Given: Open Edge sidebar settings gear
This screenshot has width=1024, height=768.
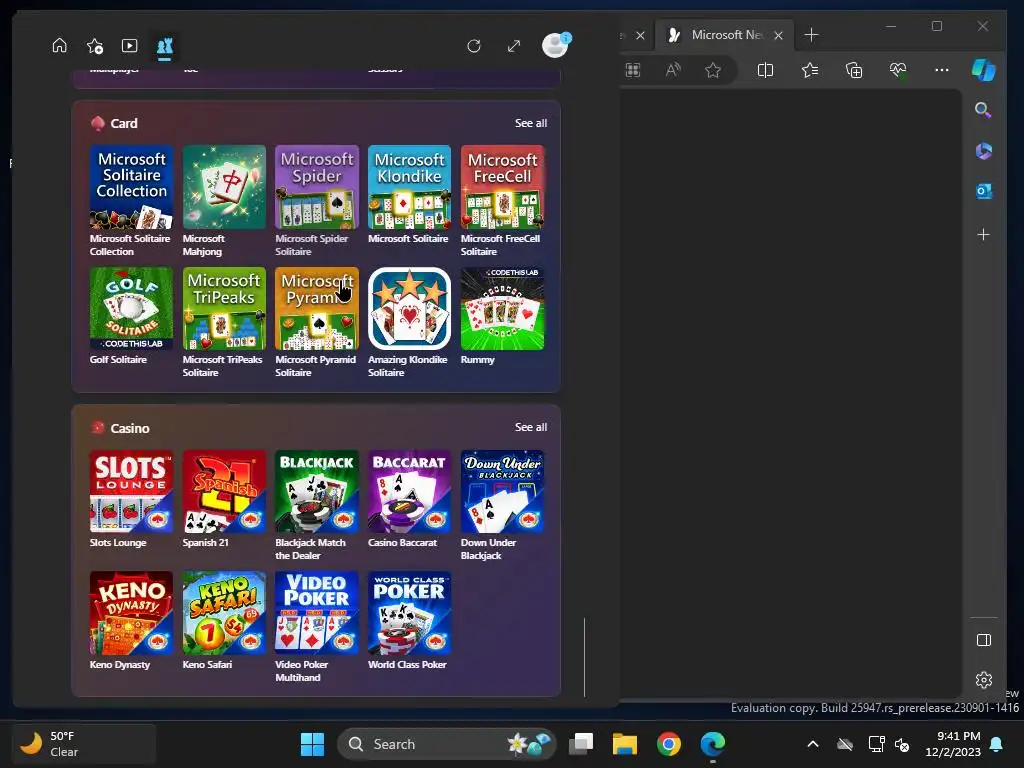Looking at the screenshot, I should [984, 680].
